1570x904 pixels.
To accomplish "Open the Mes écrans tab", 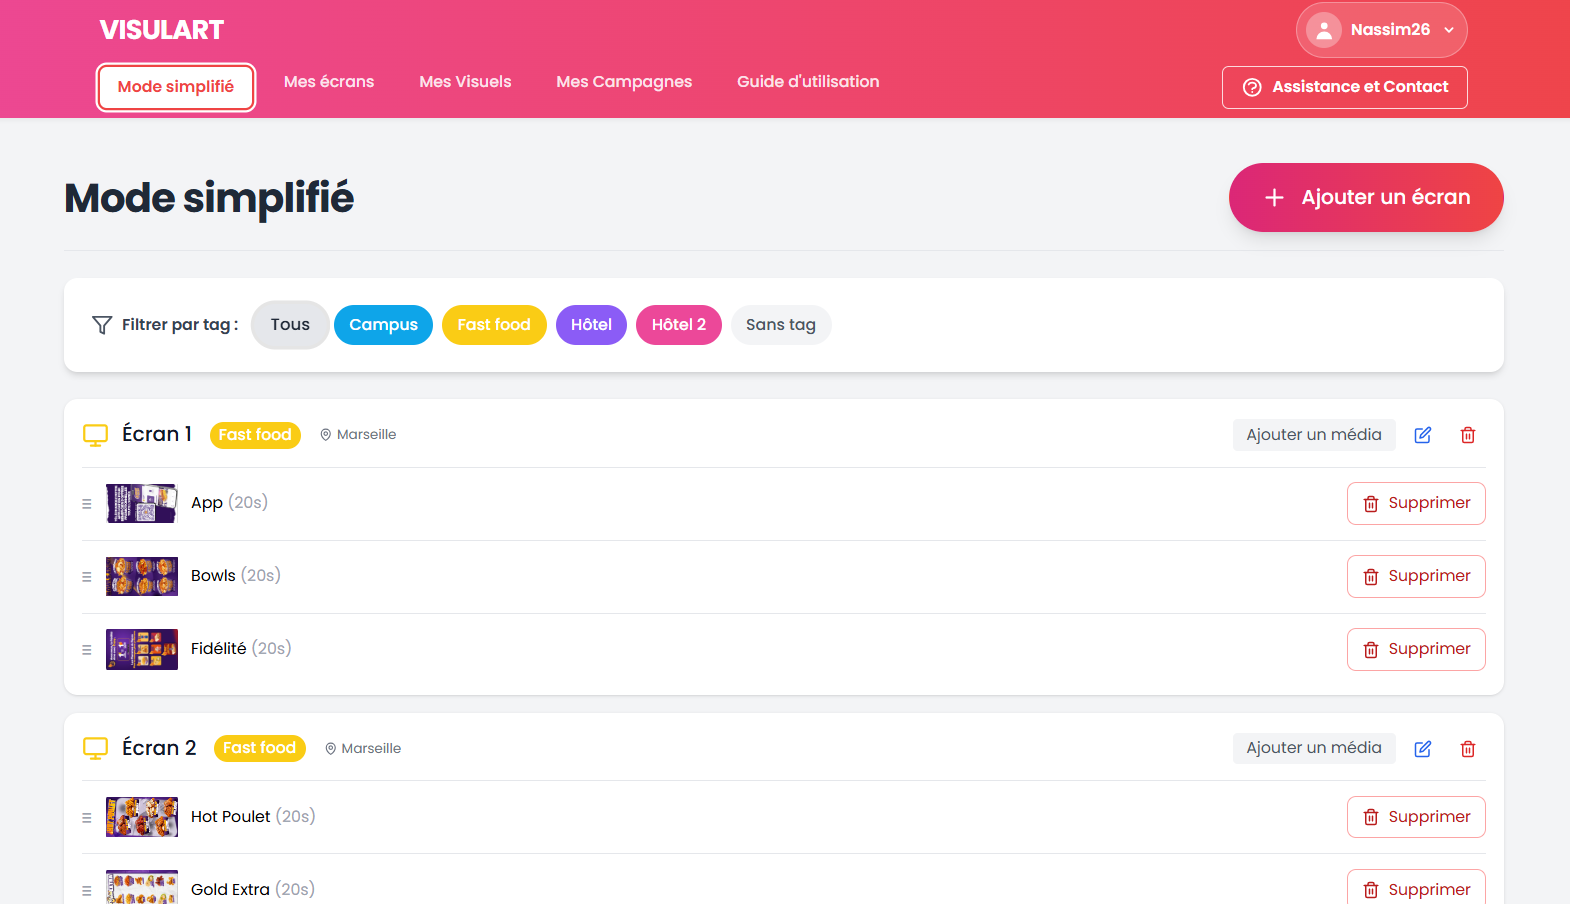I will coord(329,82).
